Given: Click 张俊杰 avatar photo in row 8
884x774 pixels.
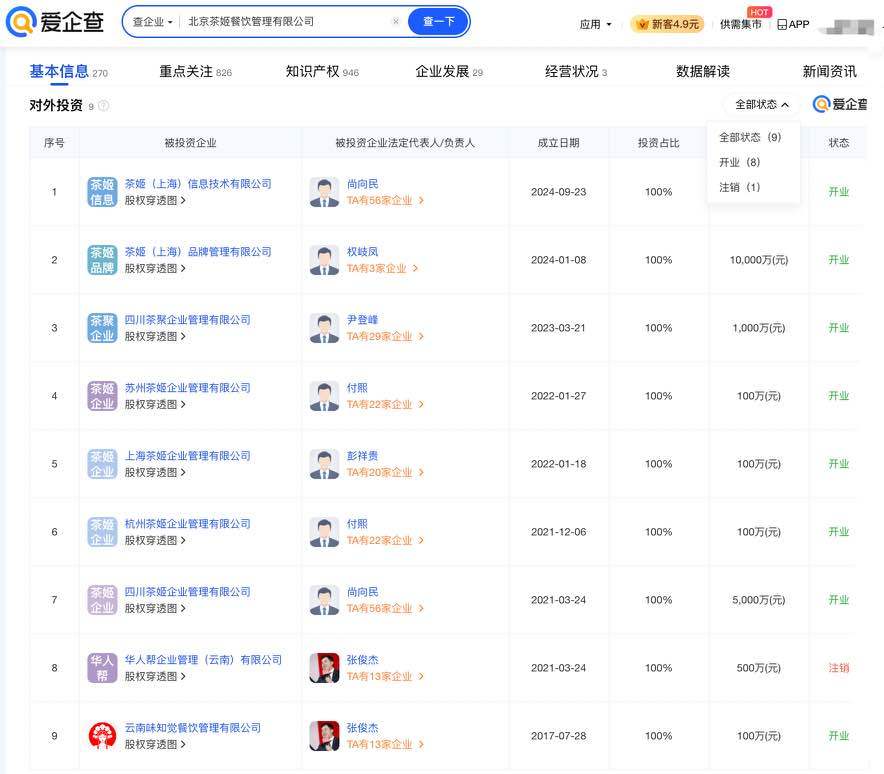Looking at the screenshot, I should [324, 668].
